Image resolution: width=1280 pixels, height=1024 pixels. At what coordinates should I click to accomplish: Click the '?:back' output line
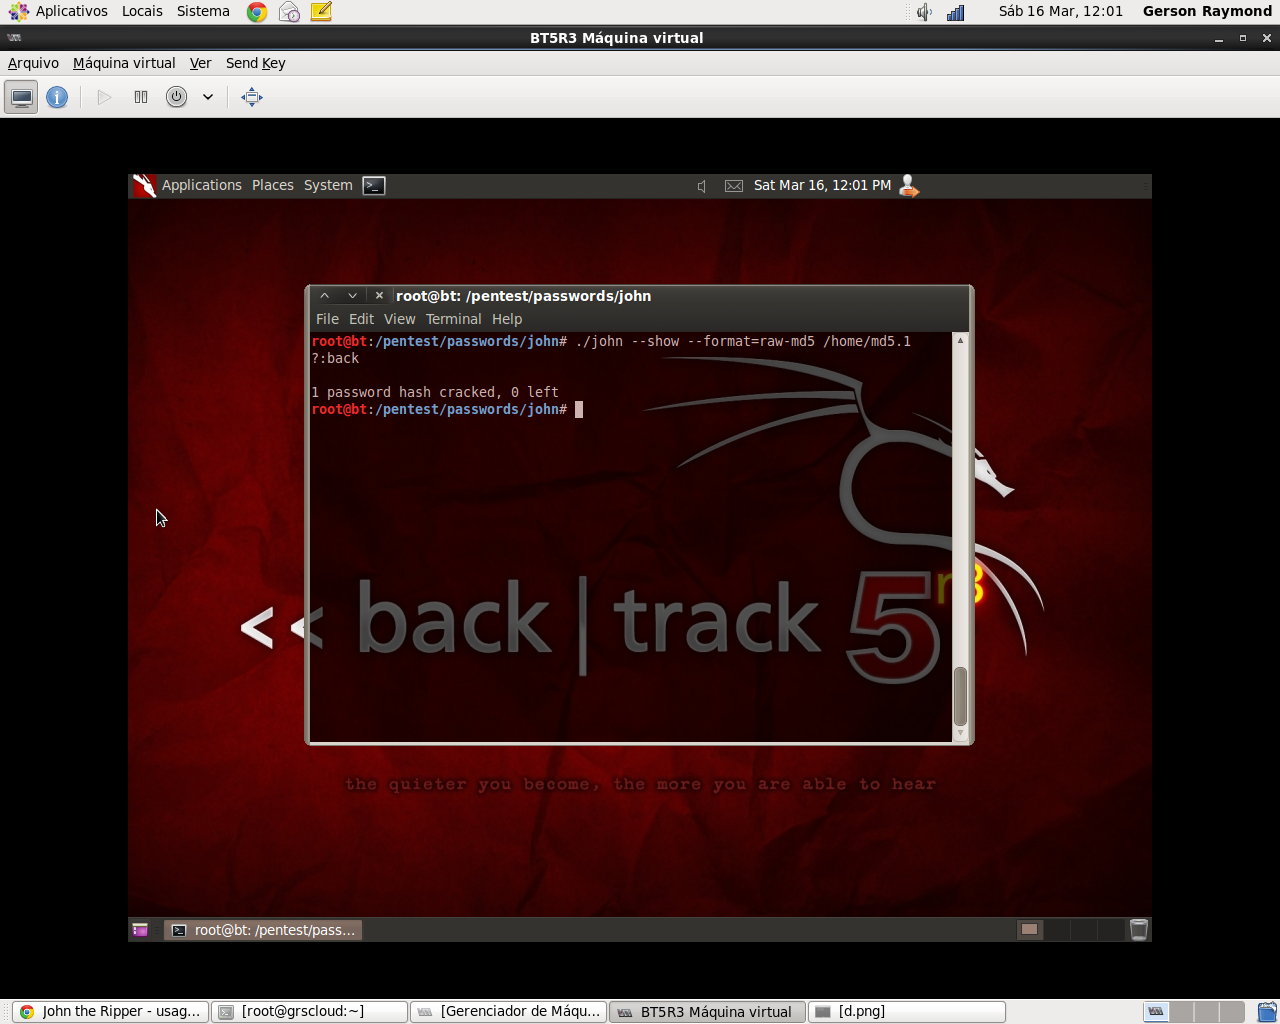(x=335, y=358)
